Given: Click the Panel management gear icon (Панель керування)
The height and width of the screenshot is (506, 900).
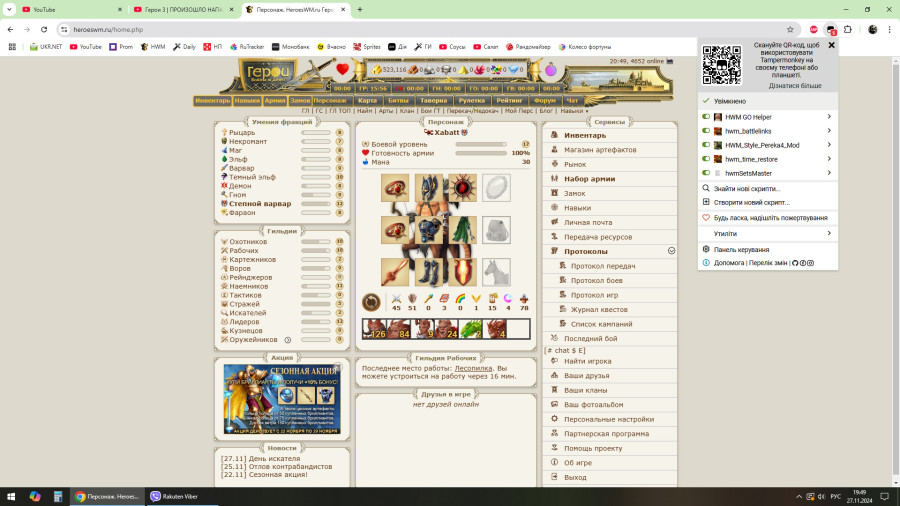Looking at the screenshot, I should (706, 250).
